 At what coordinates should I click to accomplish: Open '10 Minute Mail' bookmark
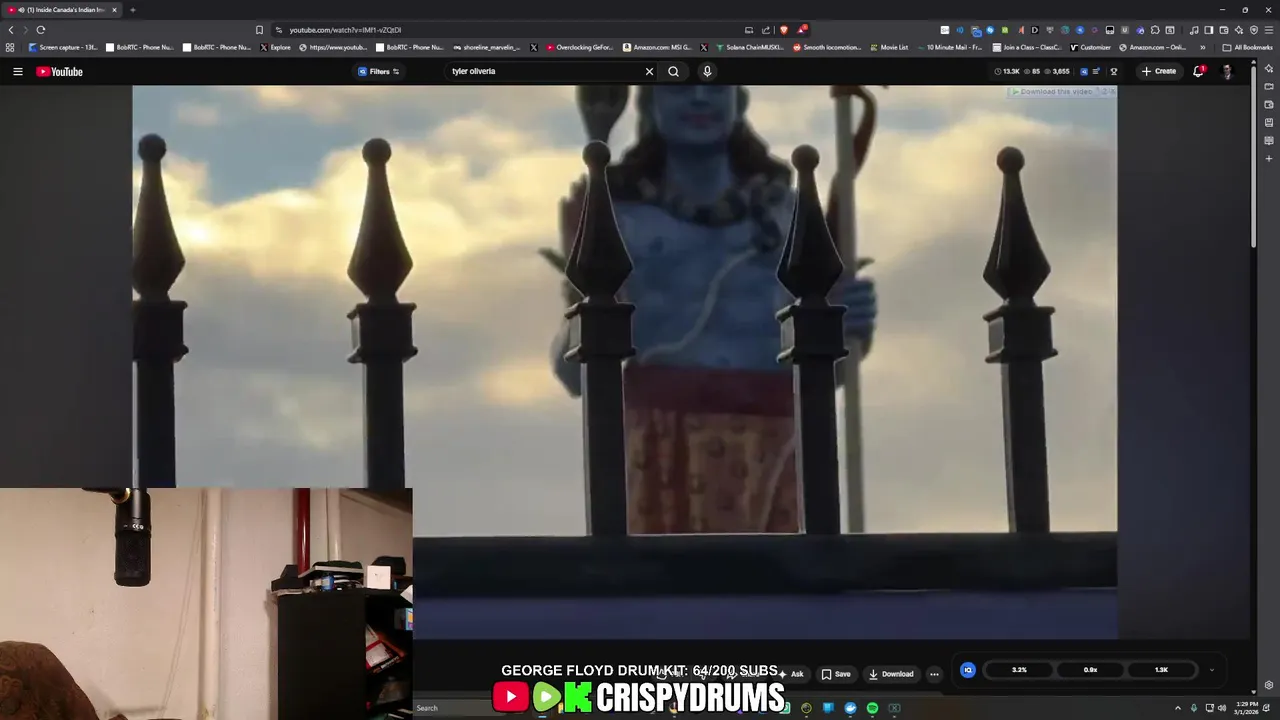[x=949, y=47]
